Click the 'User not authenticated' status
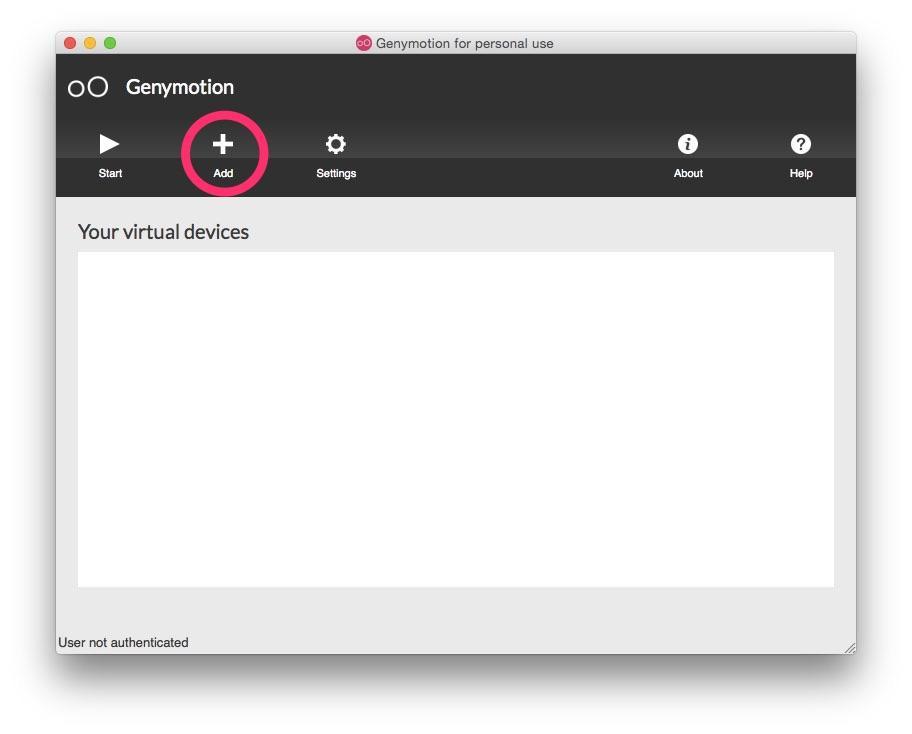 pos(123,643)
